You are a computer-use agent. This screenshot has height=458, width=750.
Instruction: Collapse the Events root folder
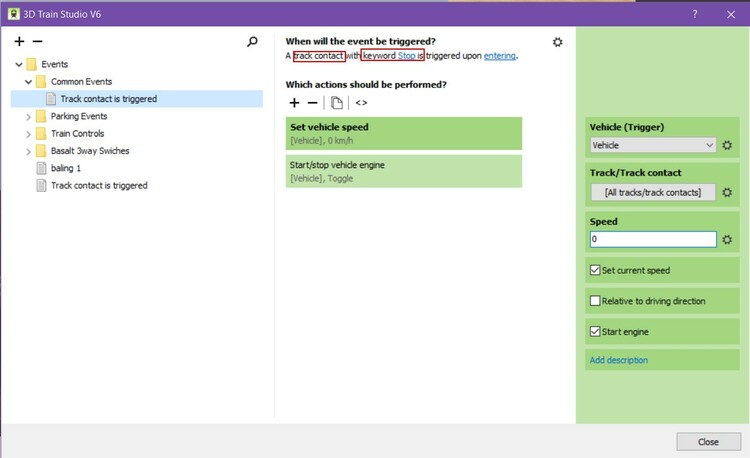[x=19, y=64]
